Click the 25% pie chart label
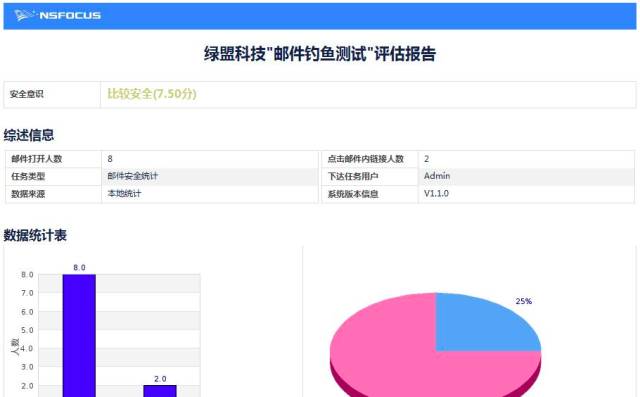The image size is (640, 397). pyautogui.click(x=524, y=301)
